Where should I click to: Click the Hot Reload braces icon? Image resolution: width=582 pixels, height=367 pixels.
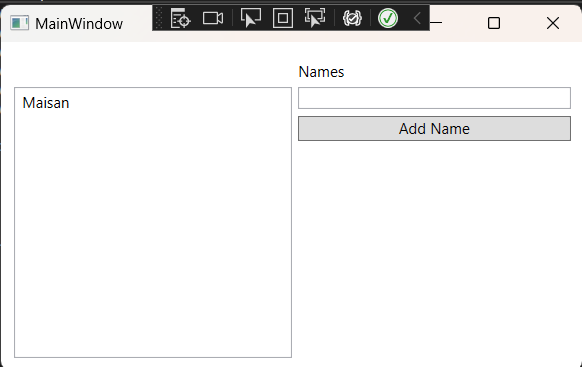click(352, 18)
